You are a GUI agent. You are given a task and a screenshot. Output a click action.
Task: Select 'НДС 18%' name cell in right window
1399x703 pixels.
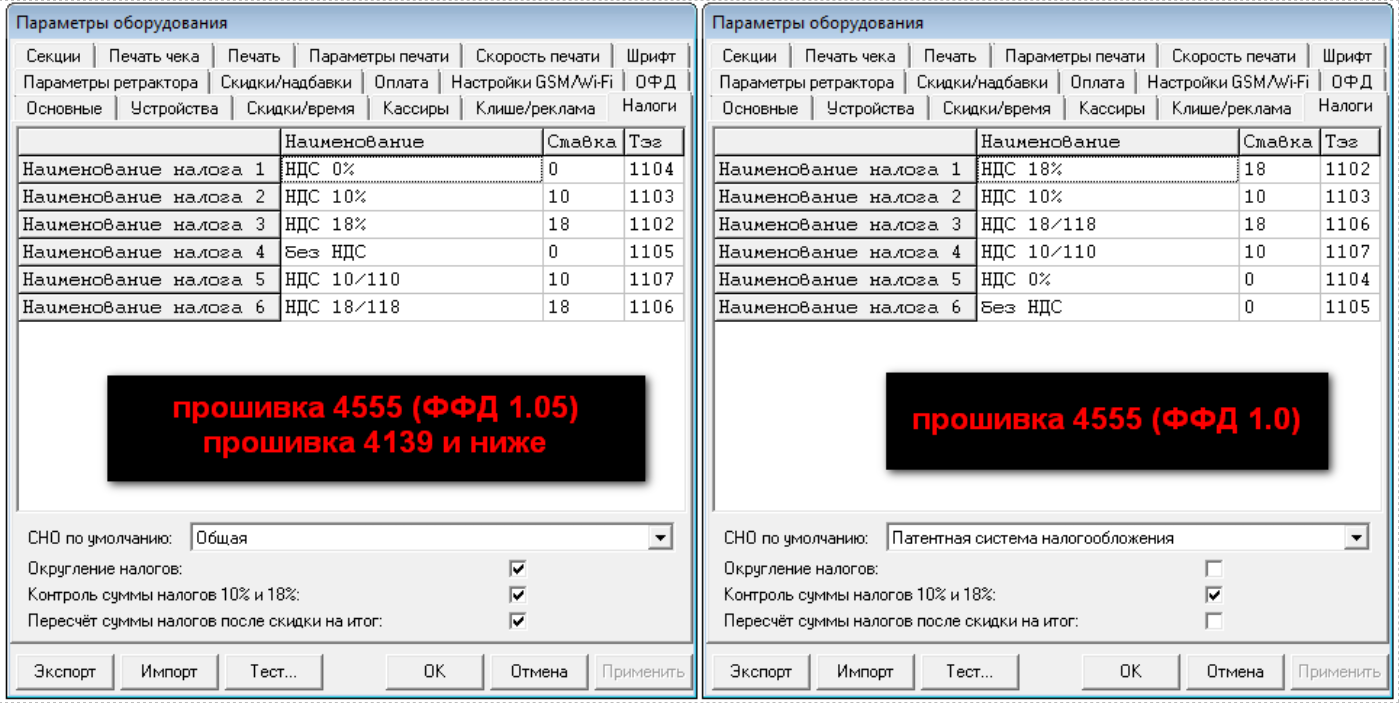1108,170
